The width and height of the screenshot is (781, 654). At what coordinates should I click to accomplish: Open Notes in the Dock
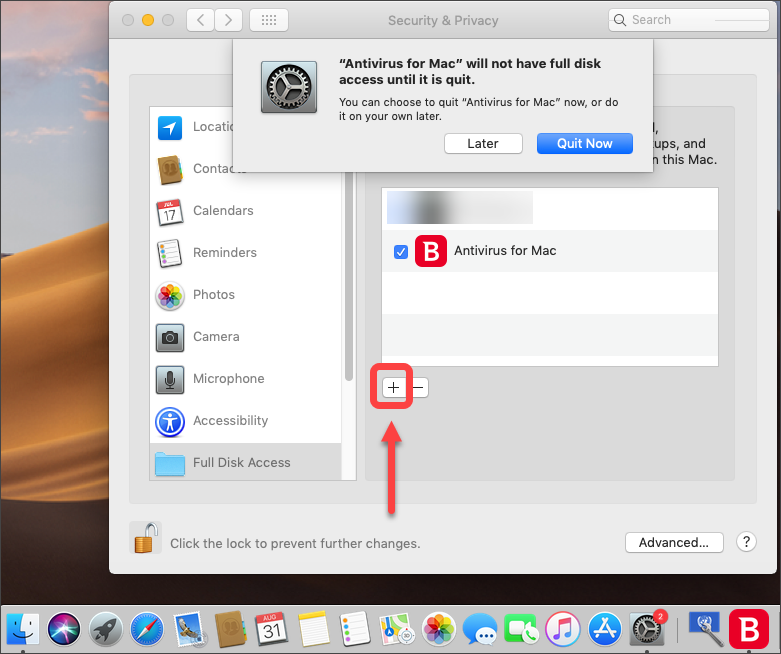tap(313, 629)
